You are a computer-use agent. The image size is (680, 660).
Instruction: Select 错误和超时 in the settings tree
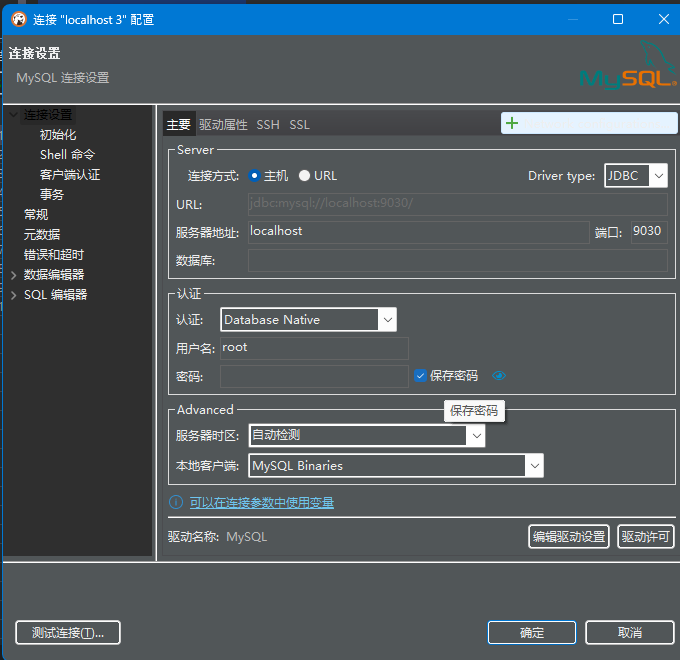(x=54, y=255)
